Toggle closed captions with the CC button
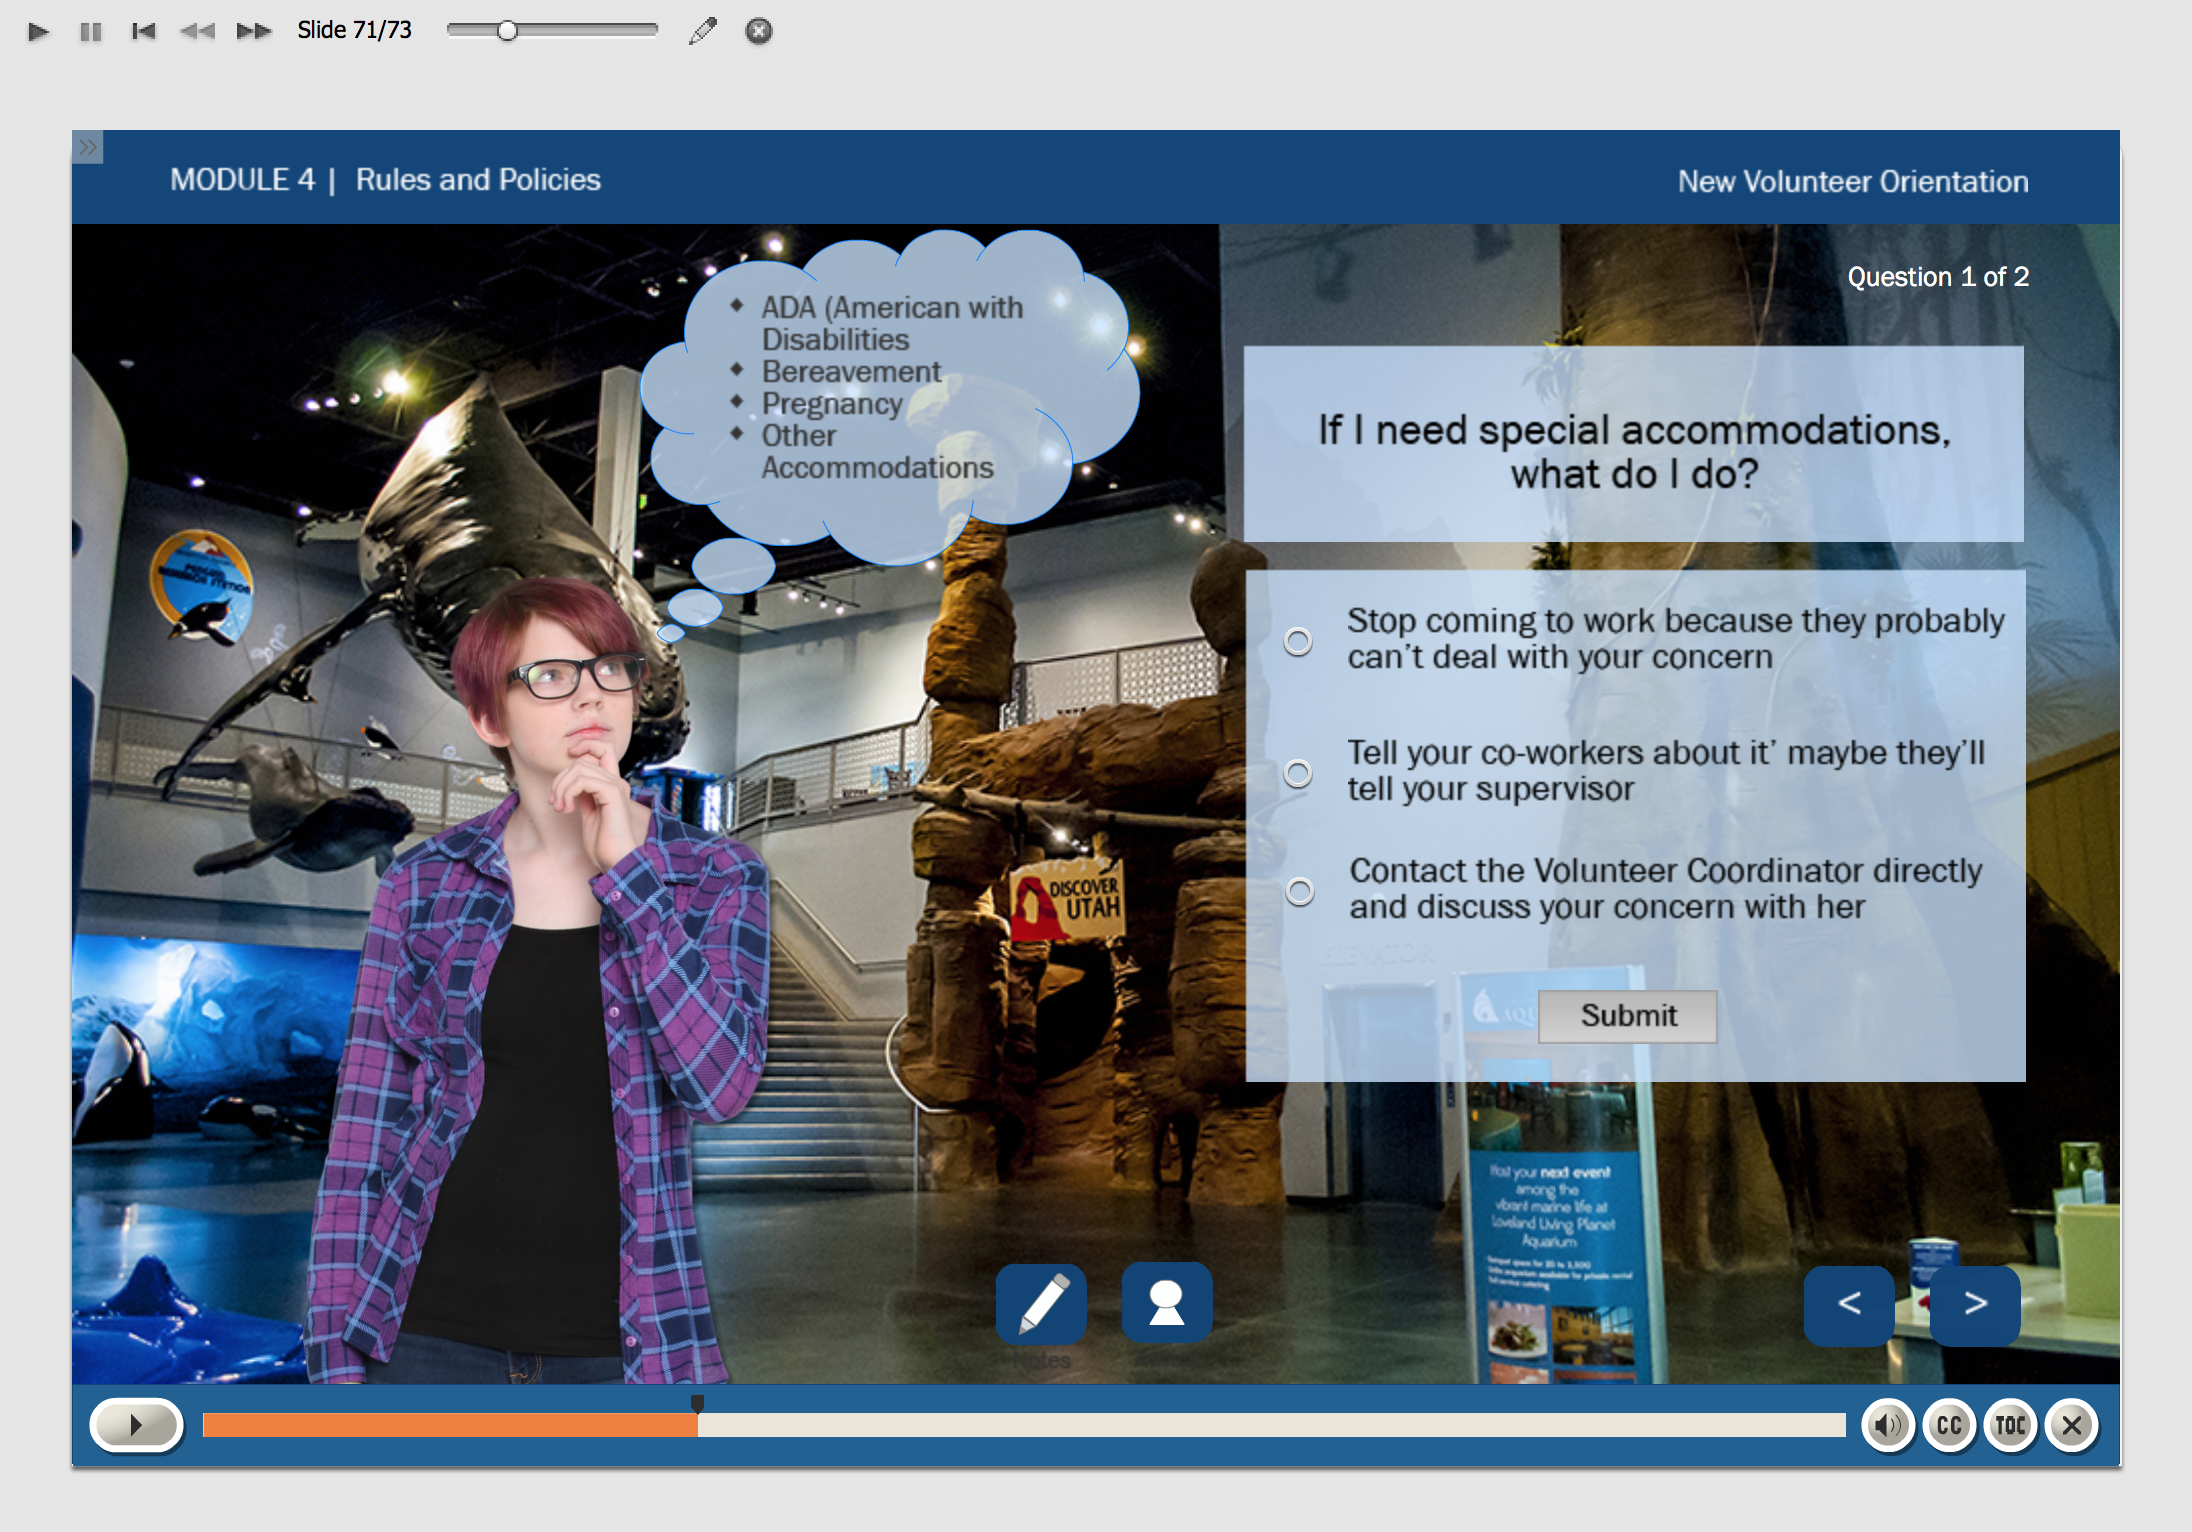Screen dimensions: 2192x1532 pyautogui.click(x=1949, y=1425)
